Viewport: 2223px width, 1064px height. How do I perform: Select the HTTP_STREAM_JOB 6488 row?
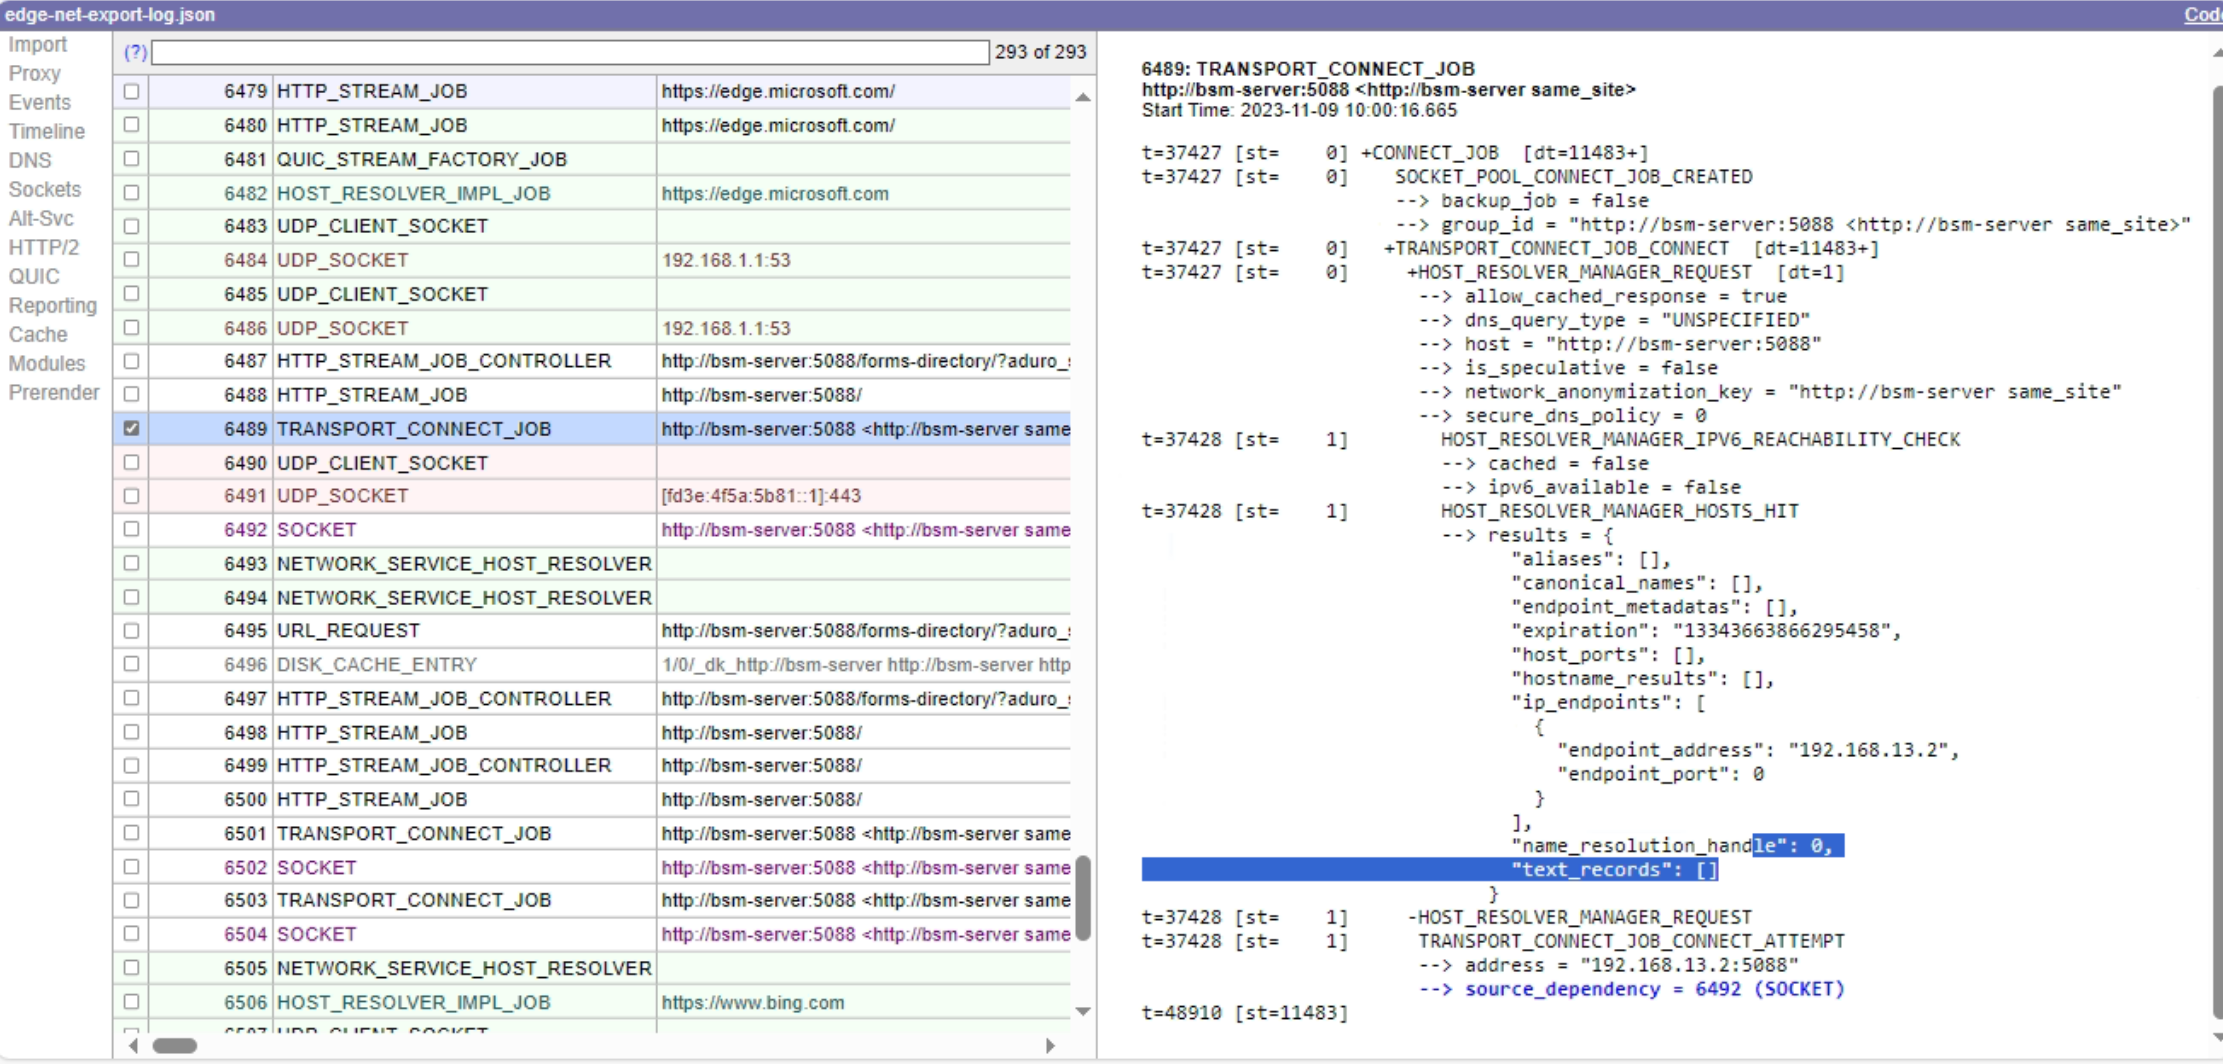click(592, 395)
